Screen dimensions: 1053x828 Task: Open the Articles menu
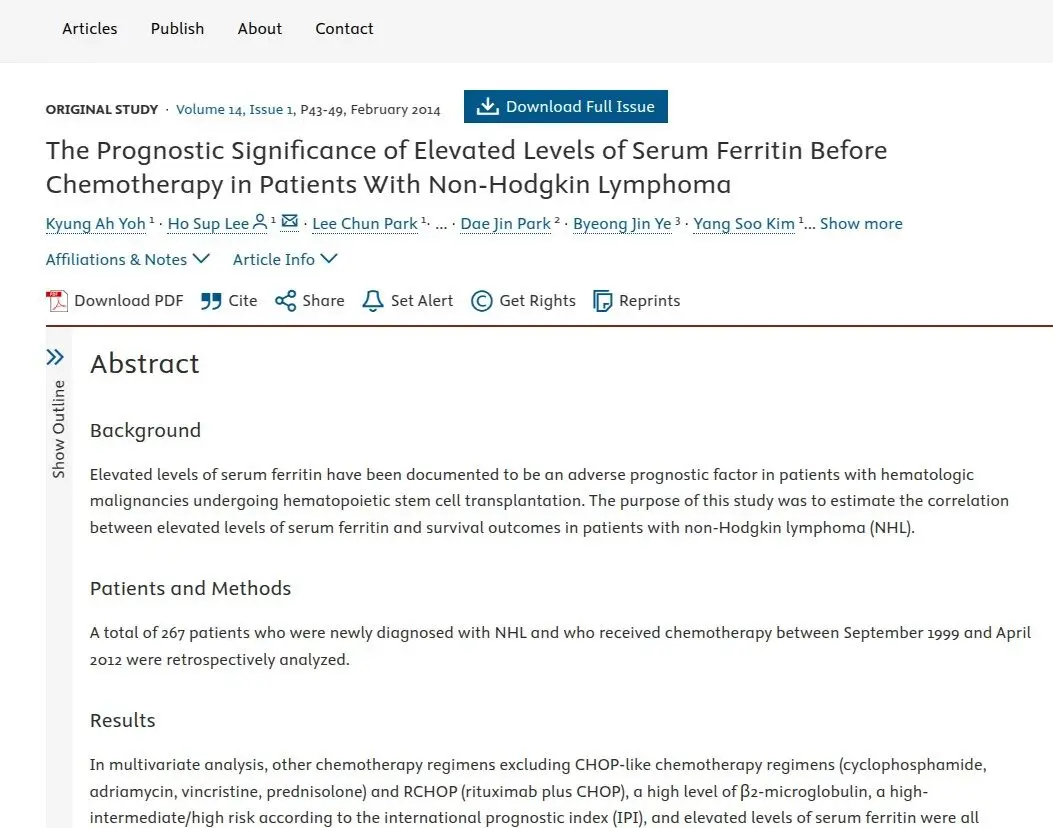tap(89, 29)
